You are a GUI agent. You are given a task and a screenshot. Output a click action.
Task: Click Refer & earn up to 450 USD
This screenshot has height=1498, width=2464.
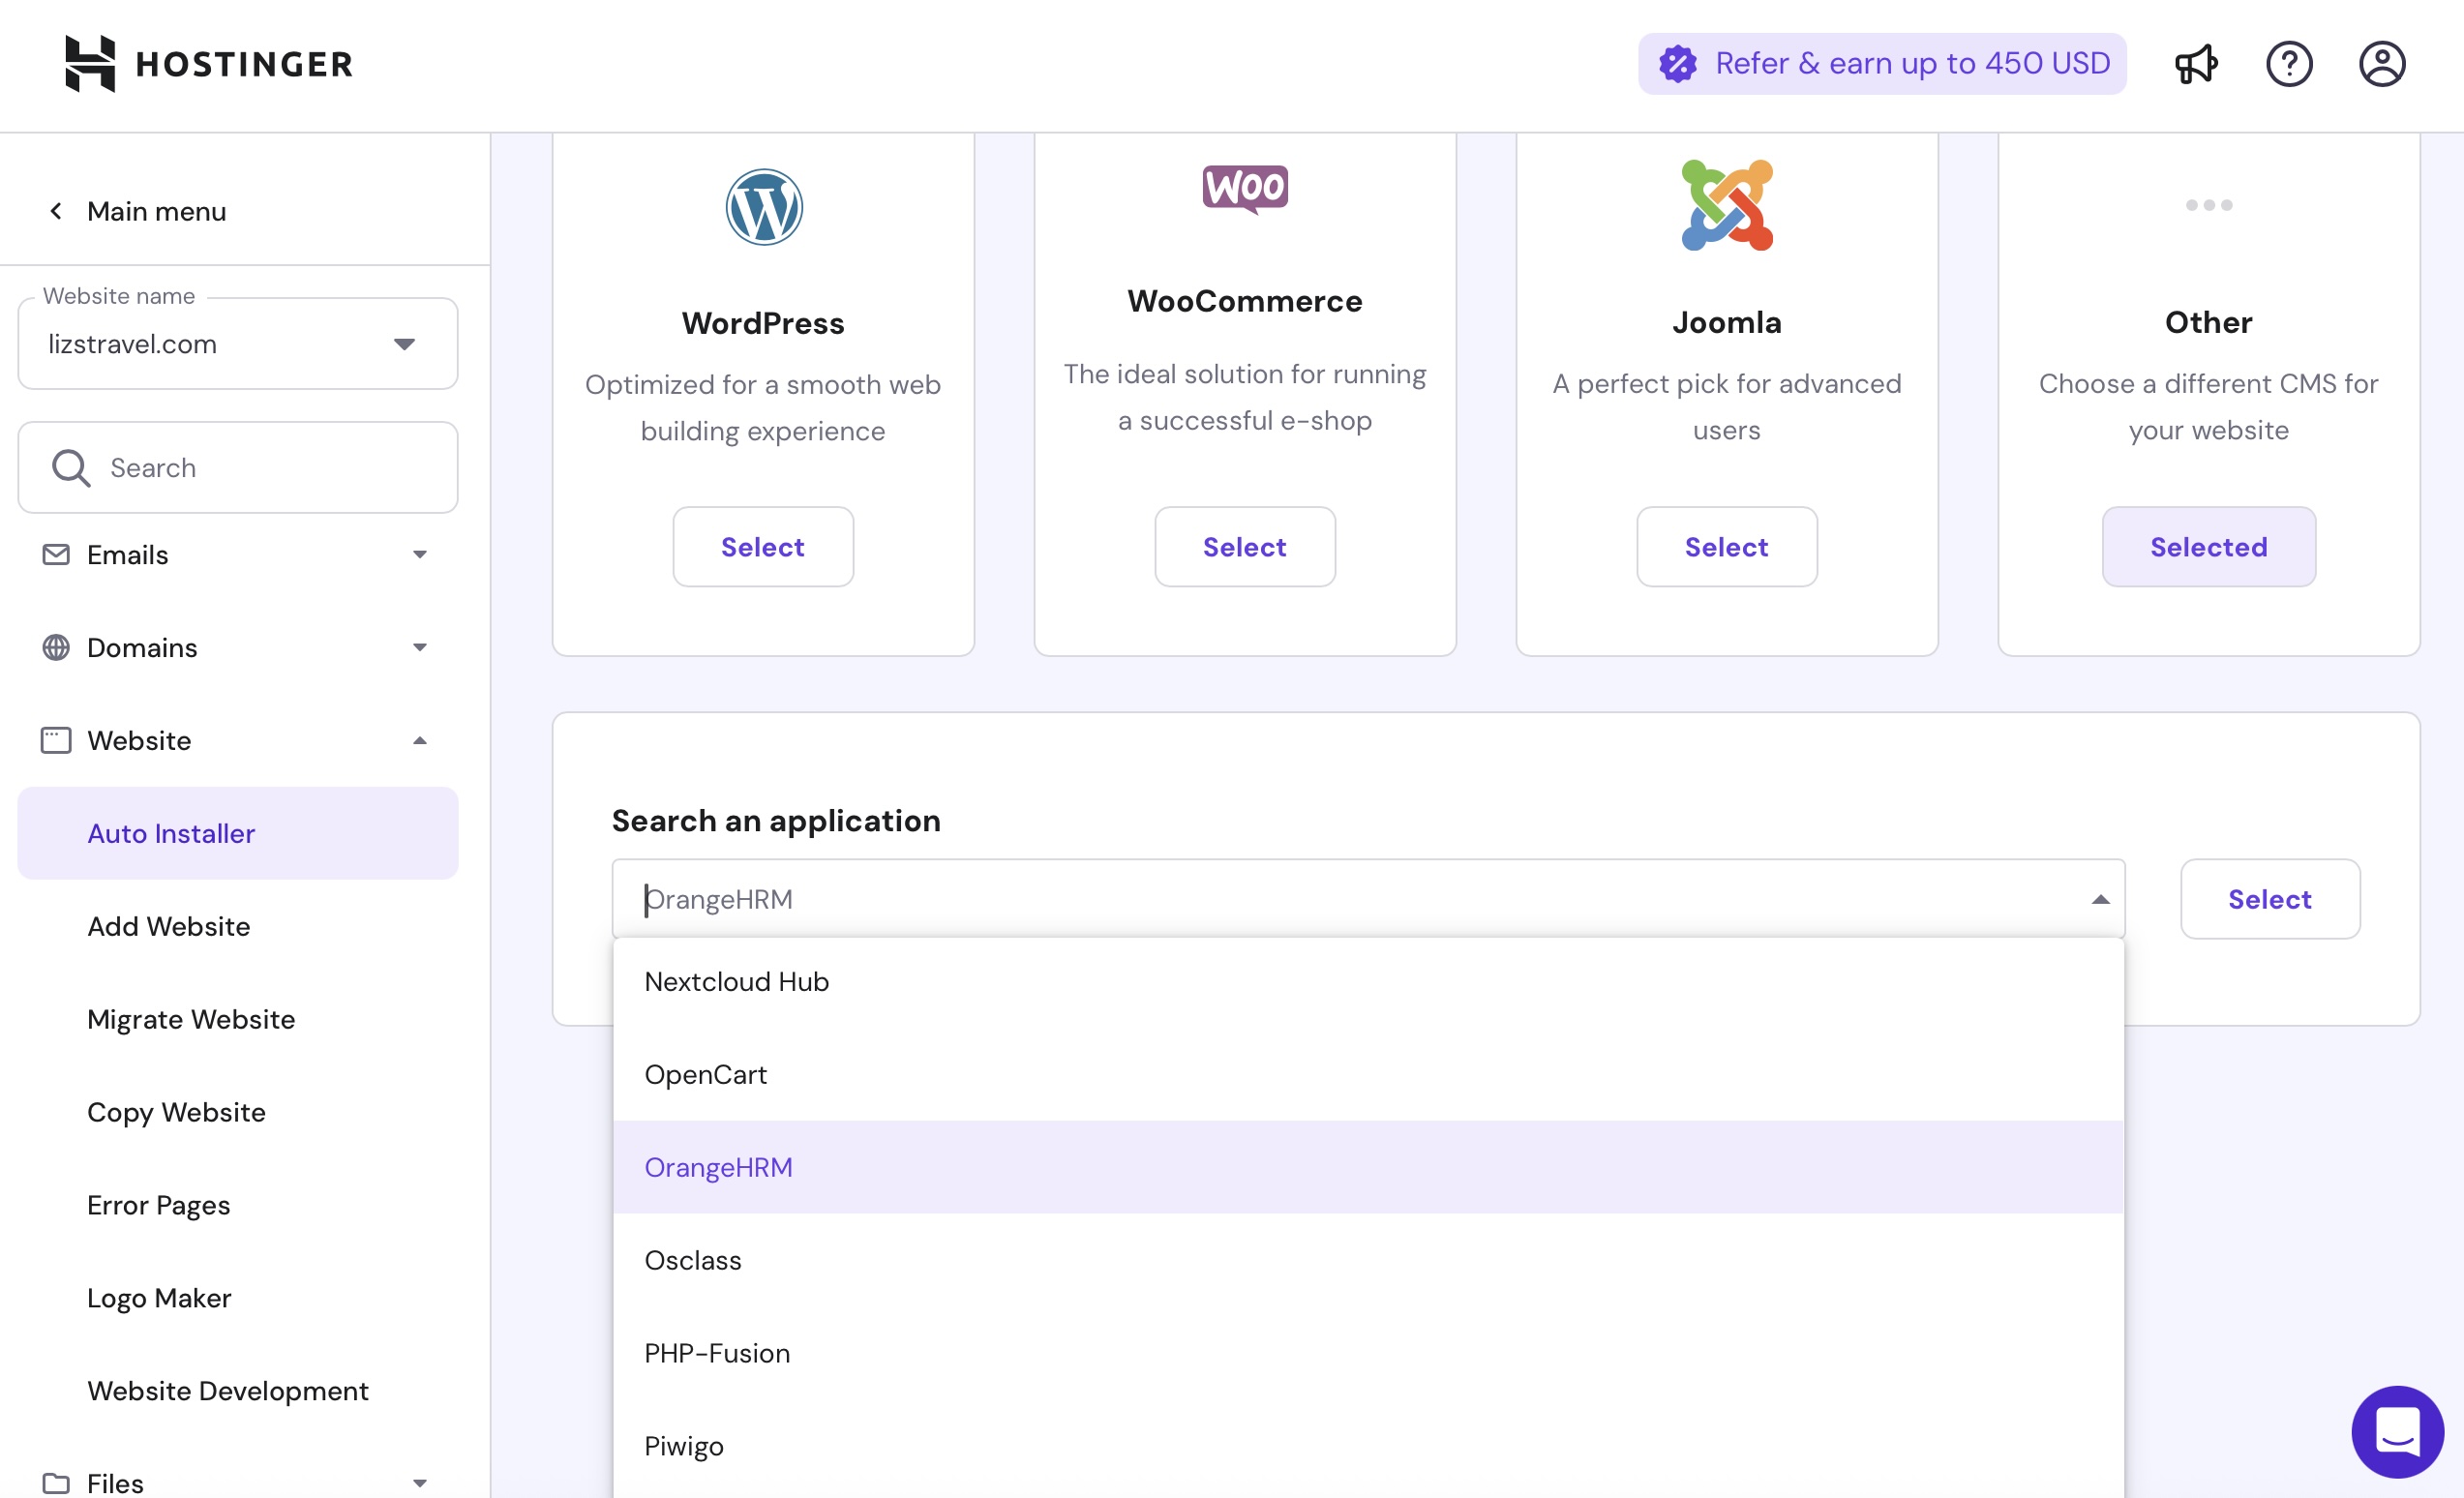tap(1882, 64)
